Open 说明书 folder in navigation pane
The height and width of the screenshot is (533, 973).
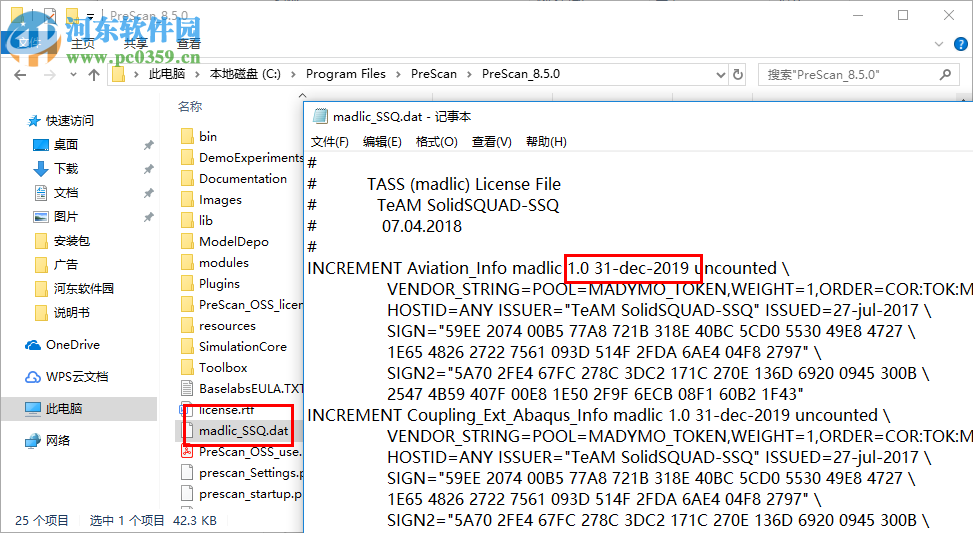72,313
